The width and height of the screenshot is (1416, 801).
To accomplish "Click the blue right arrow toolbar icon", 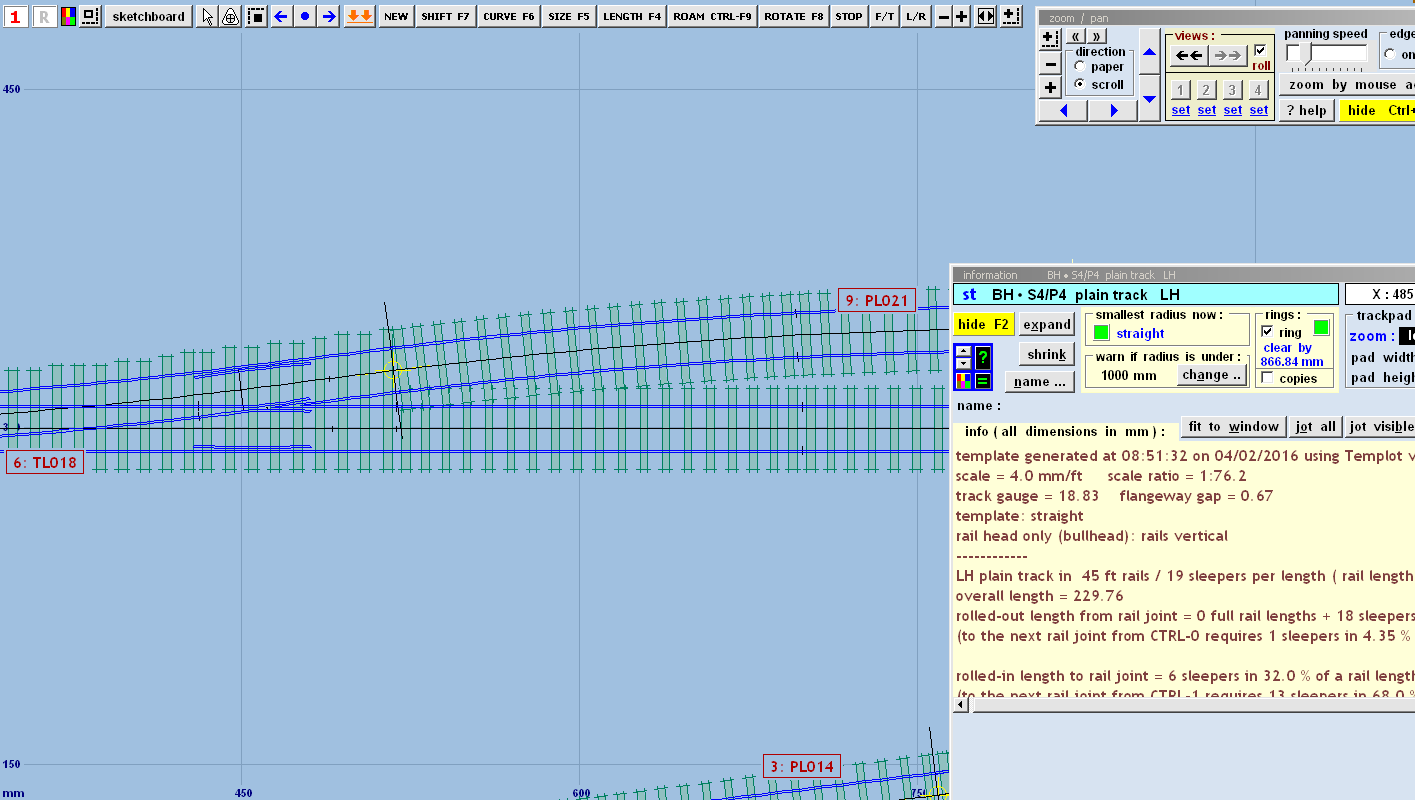I will tap(329, 16).
